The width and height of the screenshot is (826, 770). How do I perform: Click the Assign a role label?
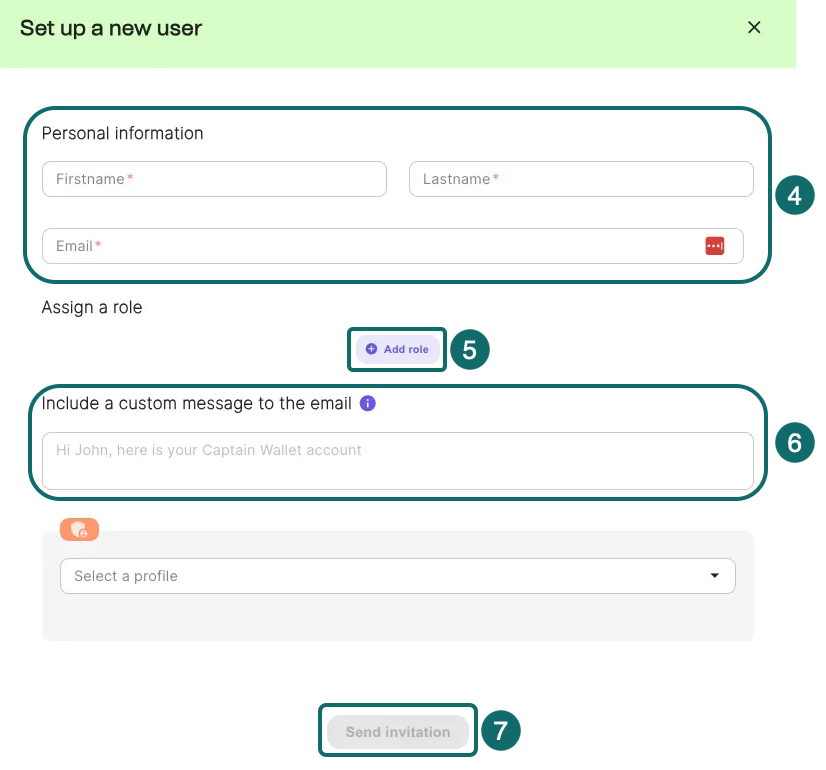click(92, 307)
